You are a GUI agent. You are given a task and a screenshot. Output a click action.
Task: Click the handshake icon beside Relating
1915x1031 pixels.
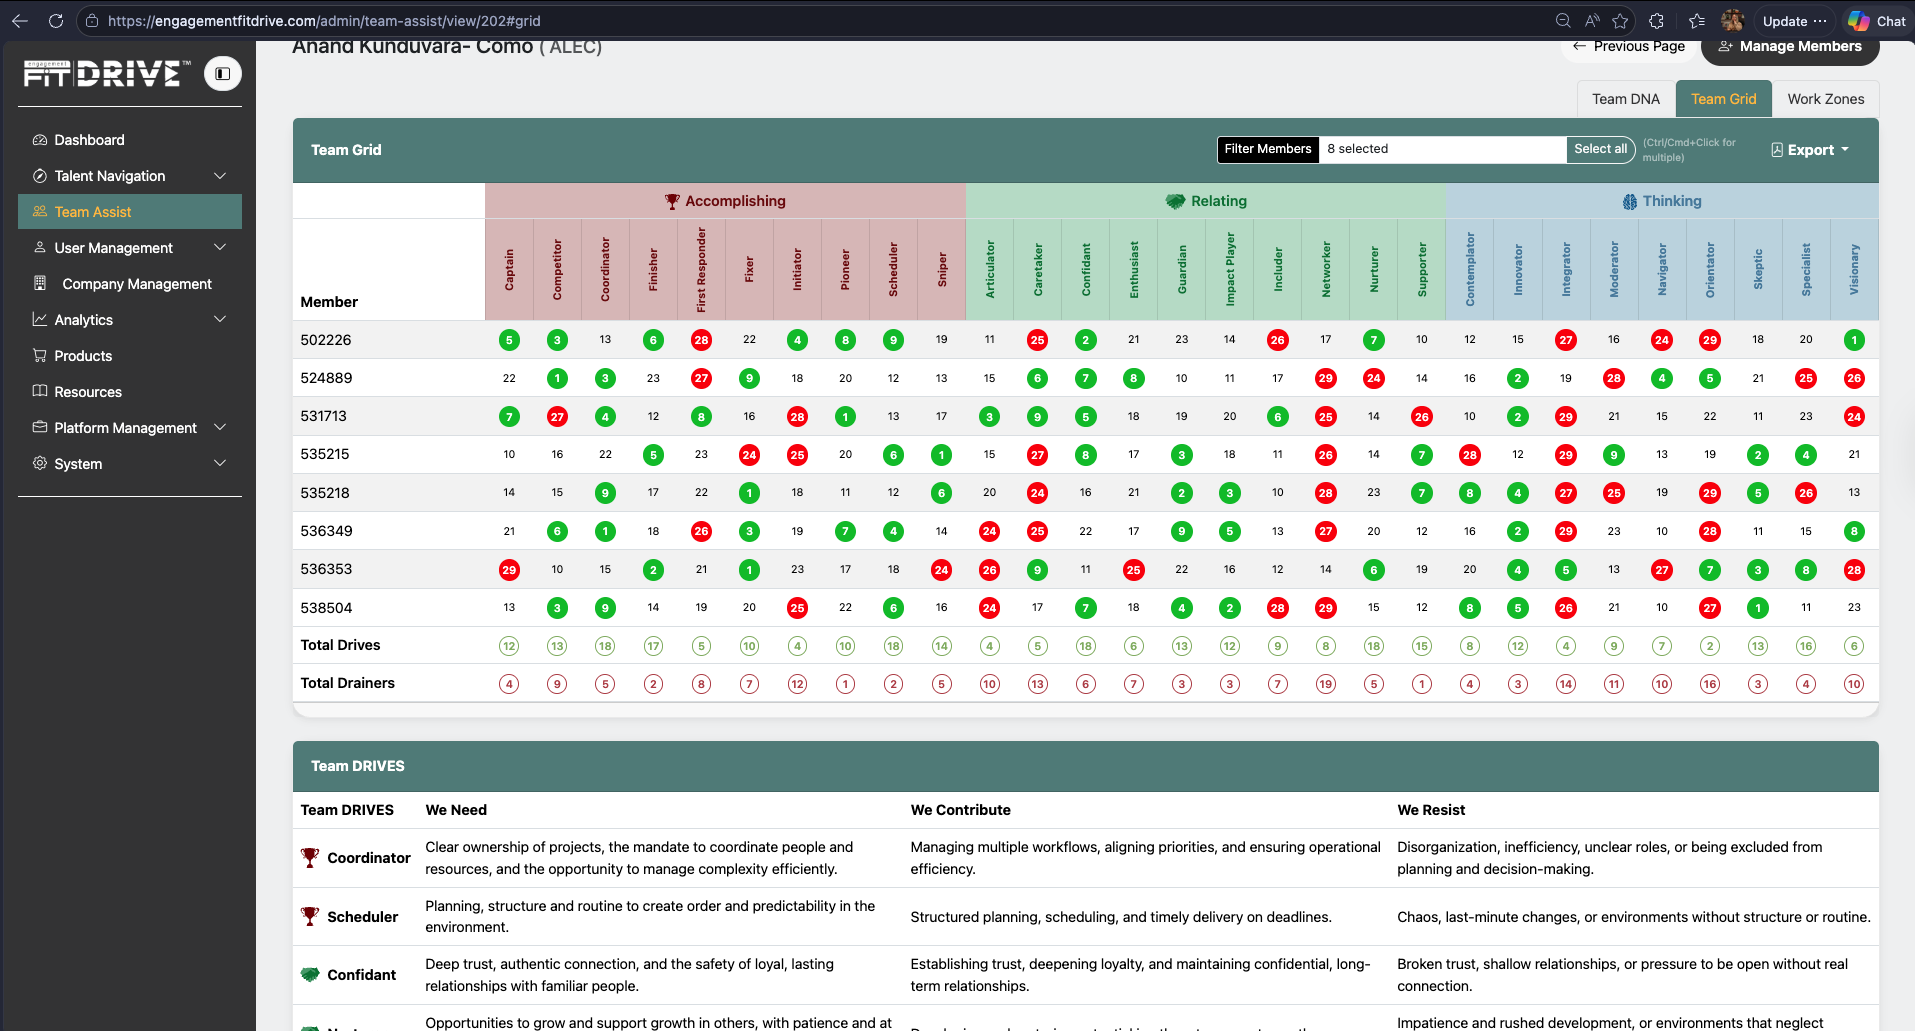[1175, 201]
